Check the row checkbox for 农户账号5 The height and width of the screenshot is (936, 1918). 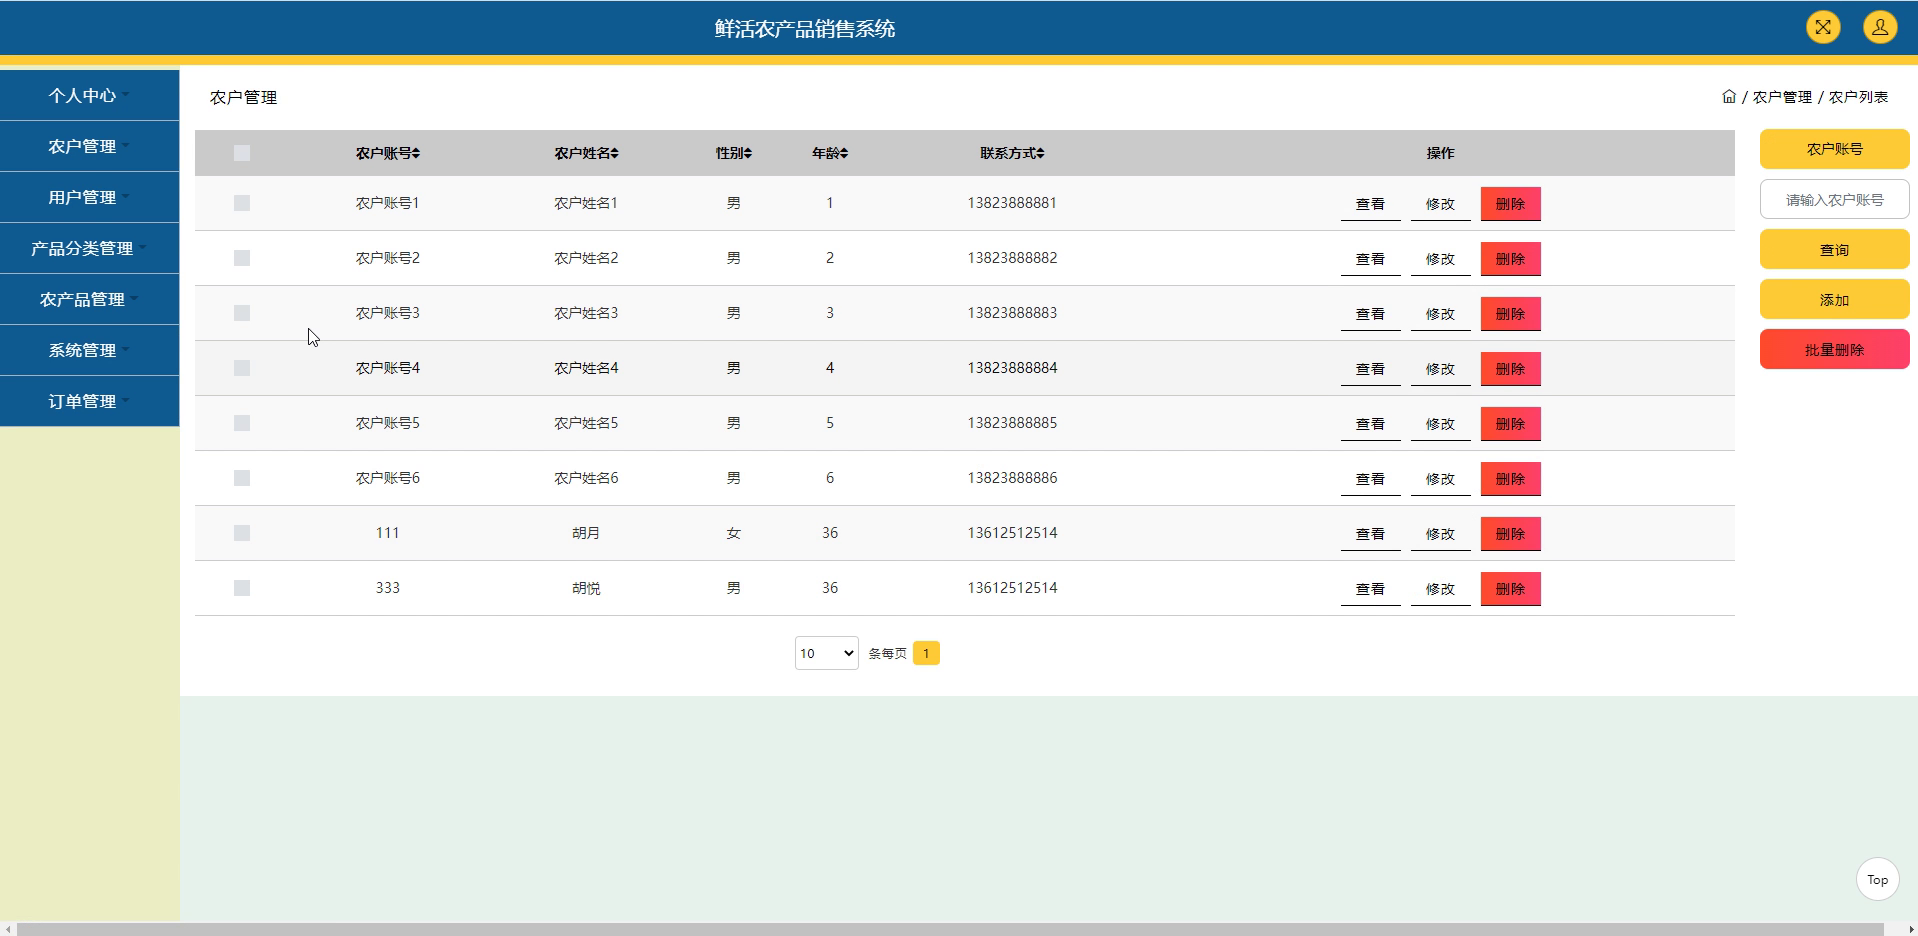click(x=242, y=423)
